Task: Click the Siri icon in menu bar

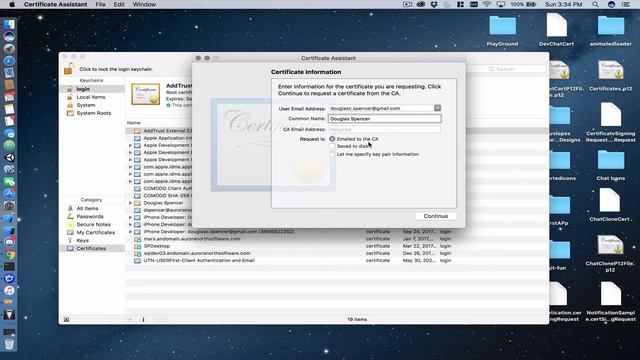Action: [611, 4]
